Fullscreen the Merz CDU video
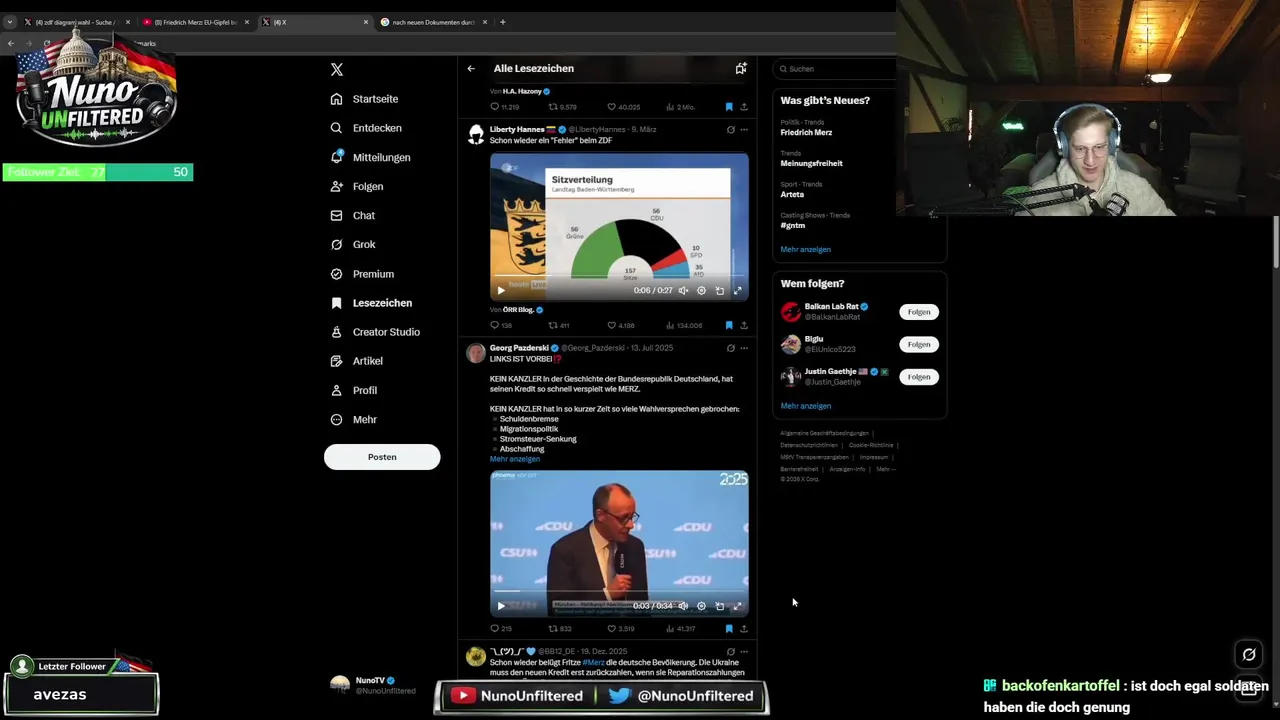 pyautogui.click(x=738, y=606)
